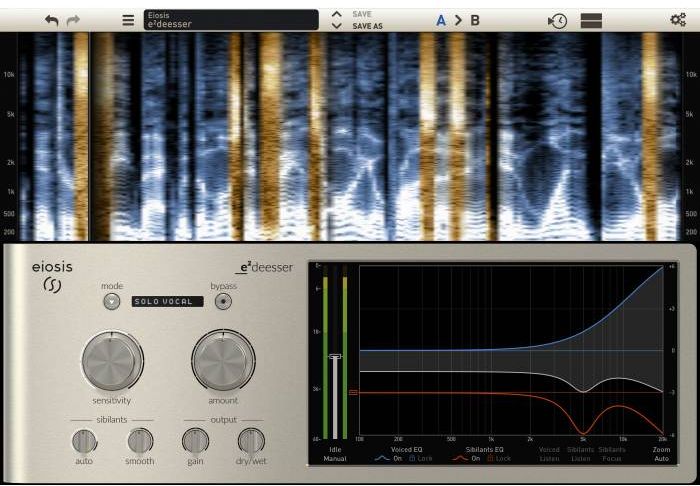Viewport: 700px width, 486px height.
Task: Click the orange sibilants EQ curve dip
Action: point(583,432)
